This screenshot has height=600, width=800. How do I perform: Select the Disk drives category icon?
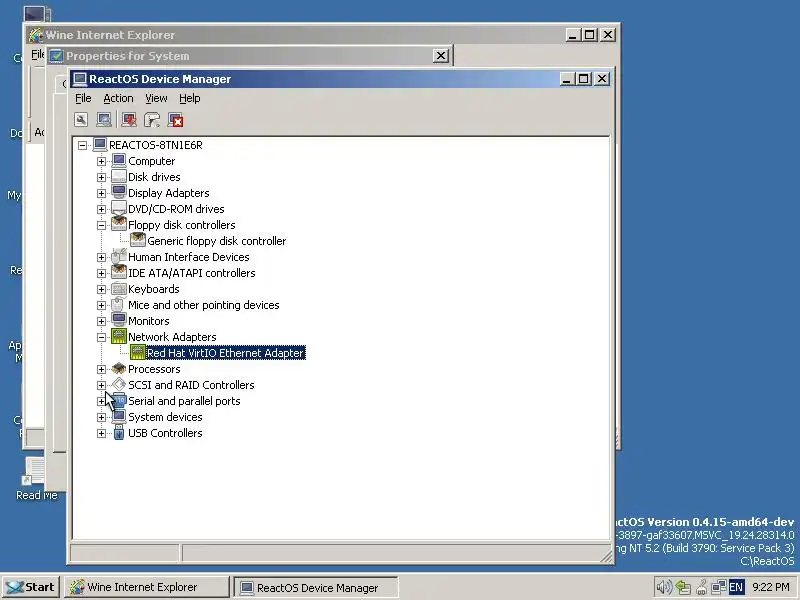point(118,177)
